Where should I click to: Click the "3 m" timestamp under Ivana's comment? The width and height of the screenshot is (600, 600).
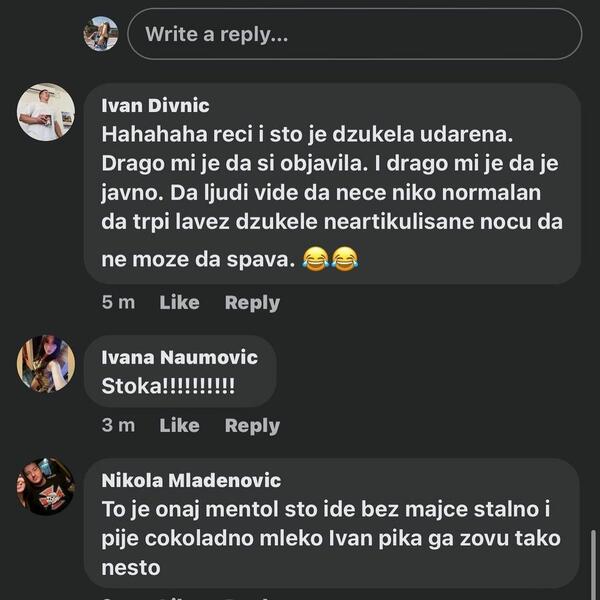118,425
